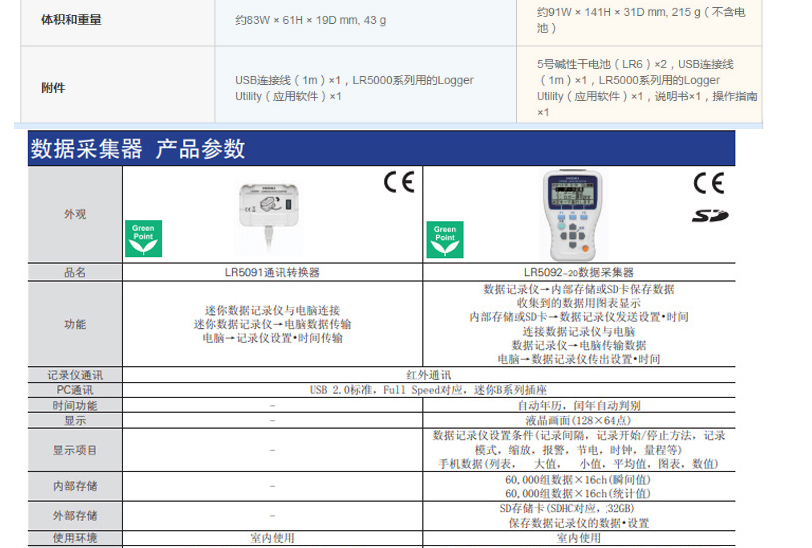
Task: Select the 功能 row header cell
Action: [x=75, y=324]
